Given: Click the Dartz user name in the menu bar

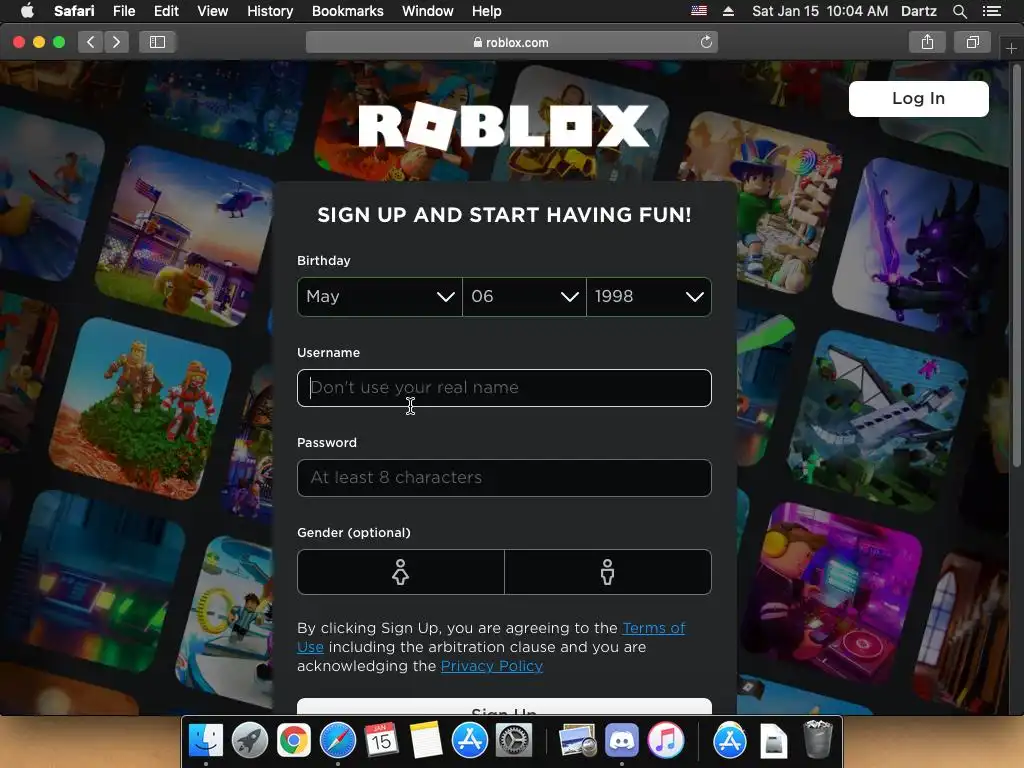Looking at the screenshot, I should tap(918, 11).
